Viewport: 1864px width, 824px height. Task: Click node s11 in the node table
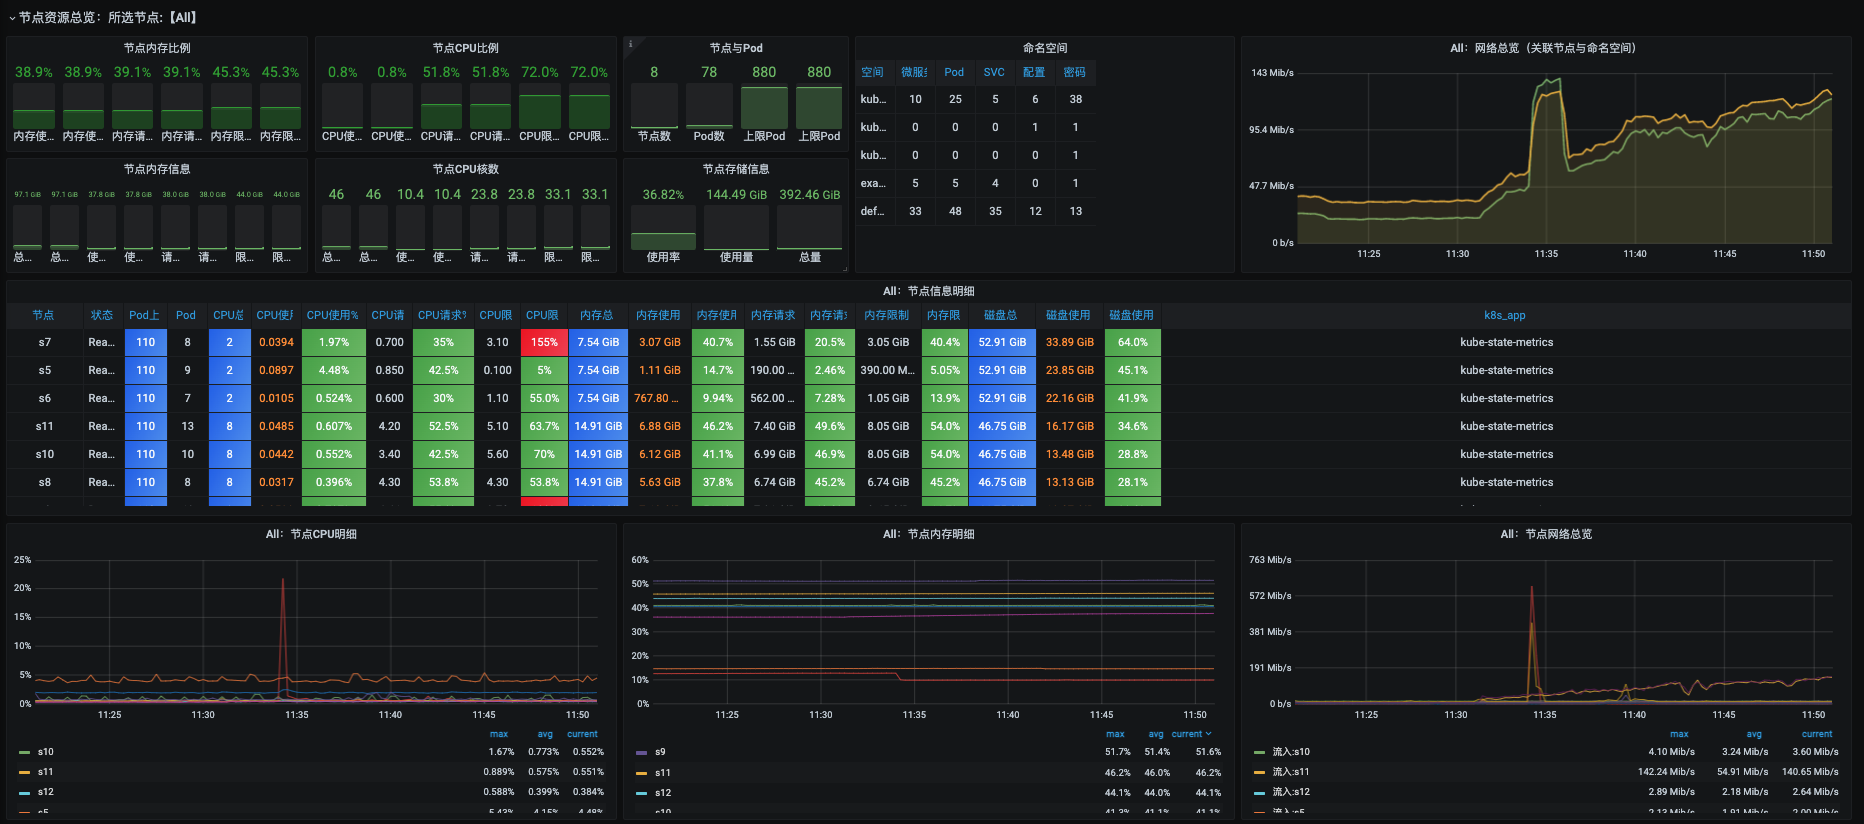(x=45, y=426)
